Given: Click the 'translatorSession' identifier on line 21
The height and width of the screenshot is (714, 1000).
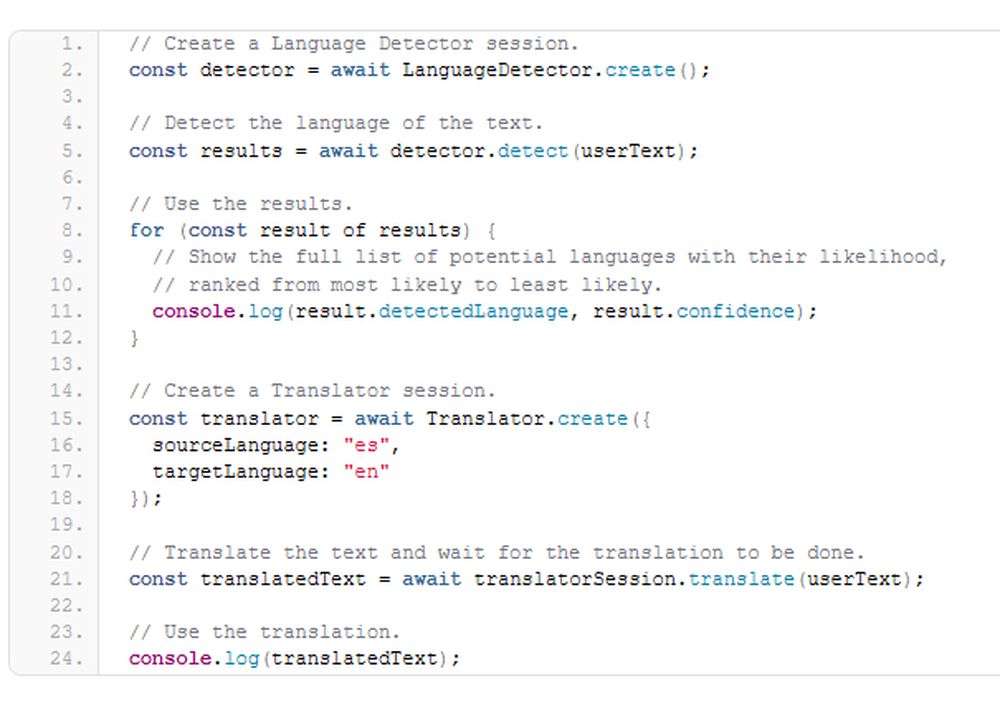Looking at the screenshot, I should (x=574, y=579).
